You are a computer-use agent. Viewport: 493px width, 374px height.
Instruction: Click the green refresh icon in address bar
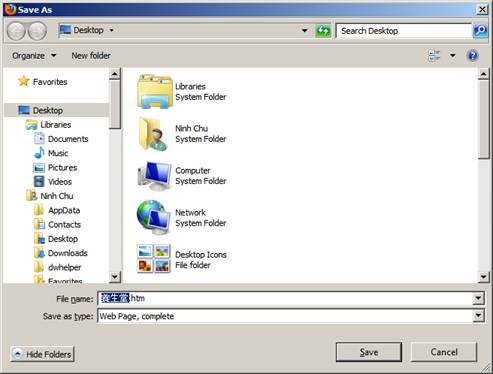(323, 31)
